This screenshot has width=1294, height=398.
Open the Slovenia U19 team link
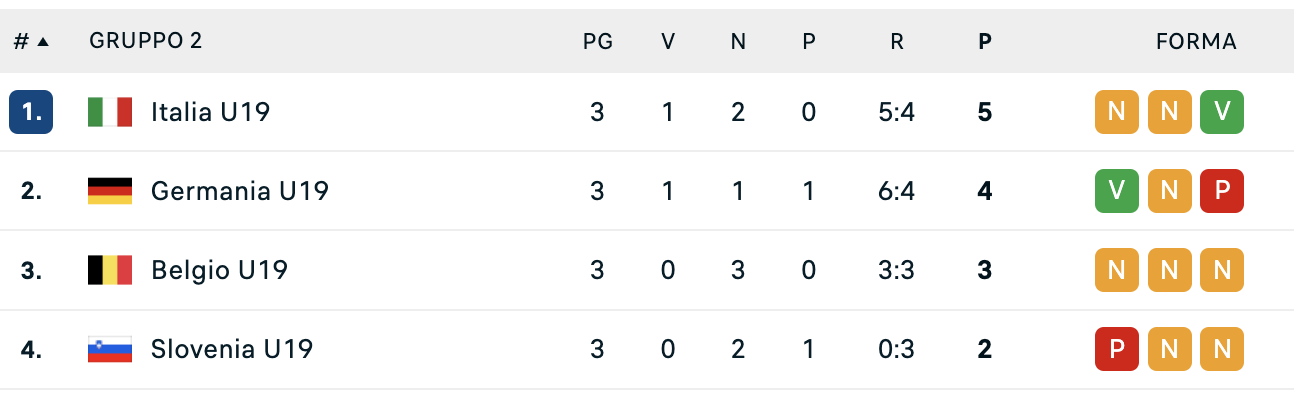point(232,349)
